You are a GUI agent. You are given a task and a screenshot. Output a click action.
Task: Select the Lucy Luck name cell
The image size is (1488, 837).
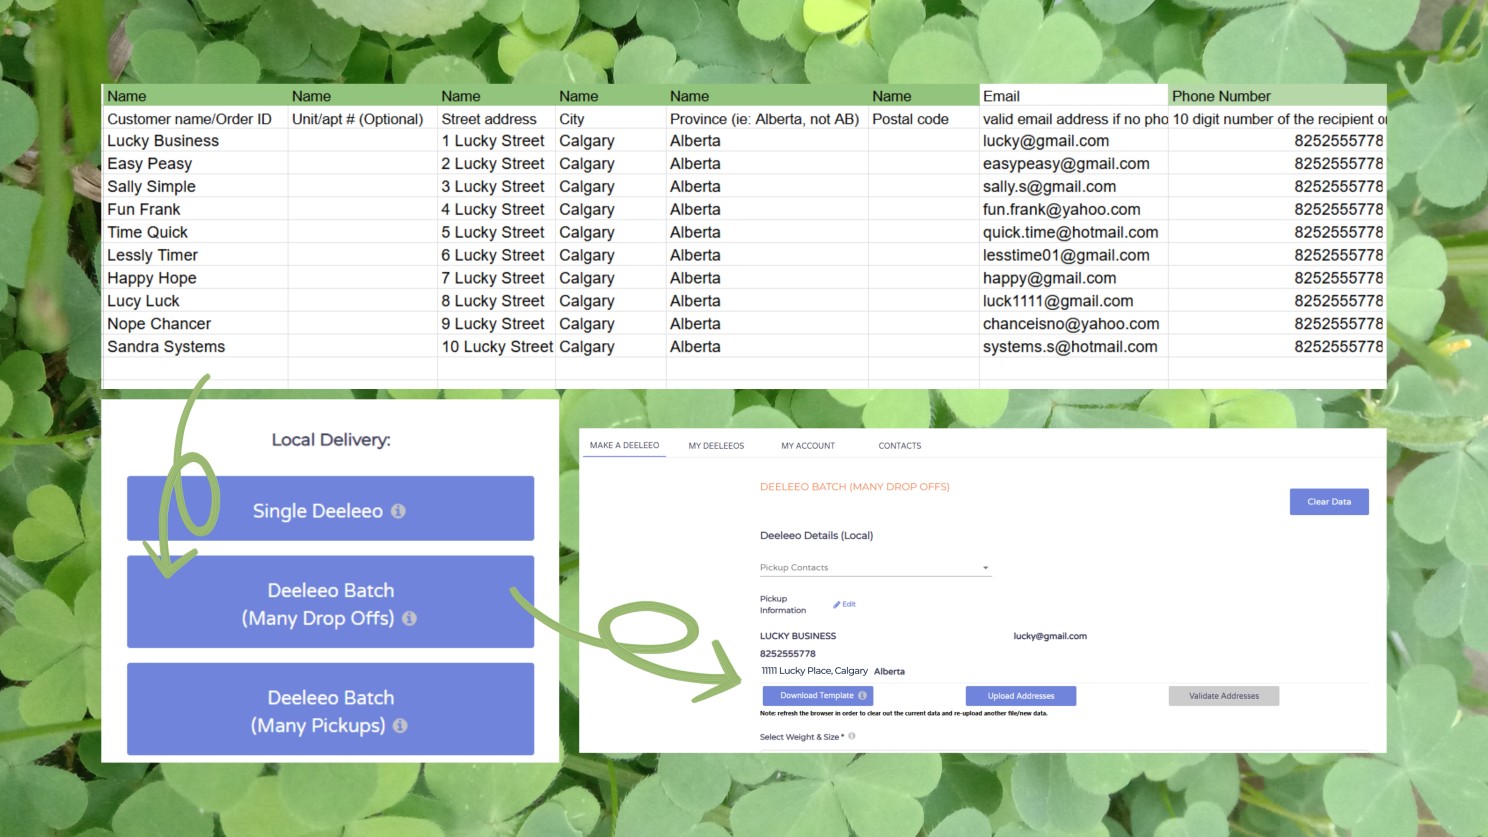point(195,301)
